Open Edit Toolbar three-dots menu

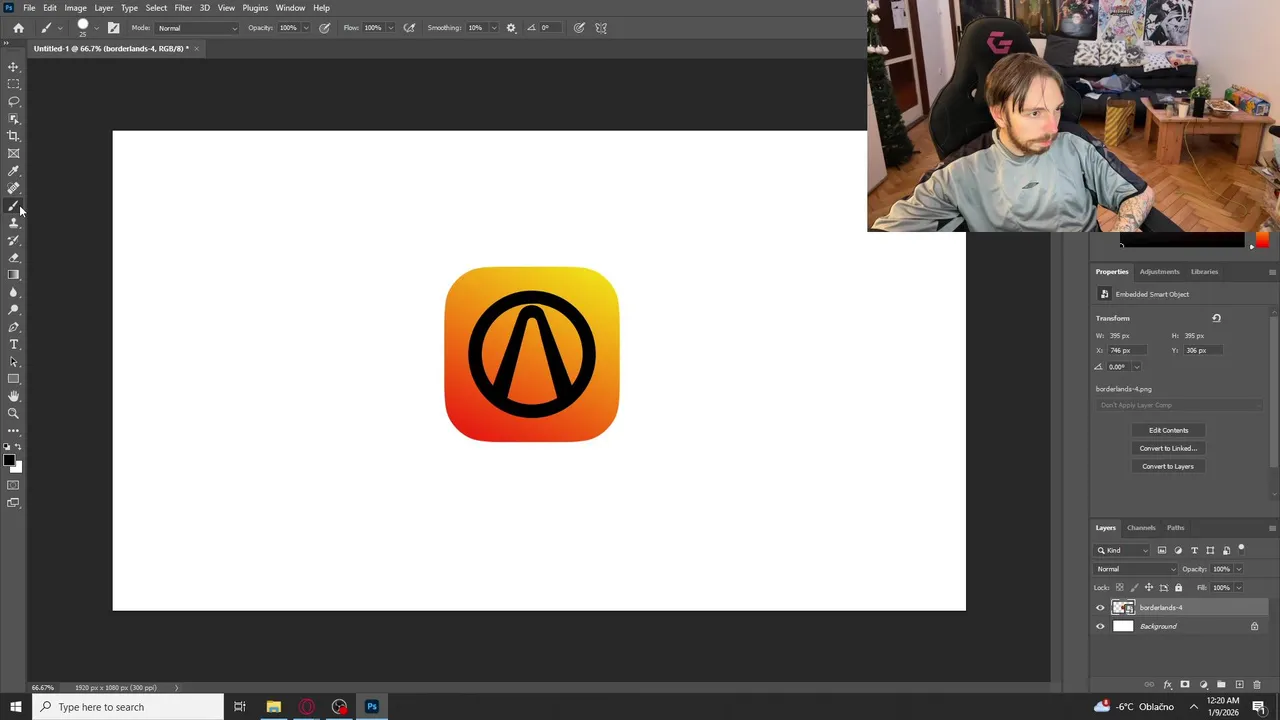point(14,430)
